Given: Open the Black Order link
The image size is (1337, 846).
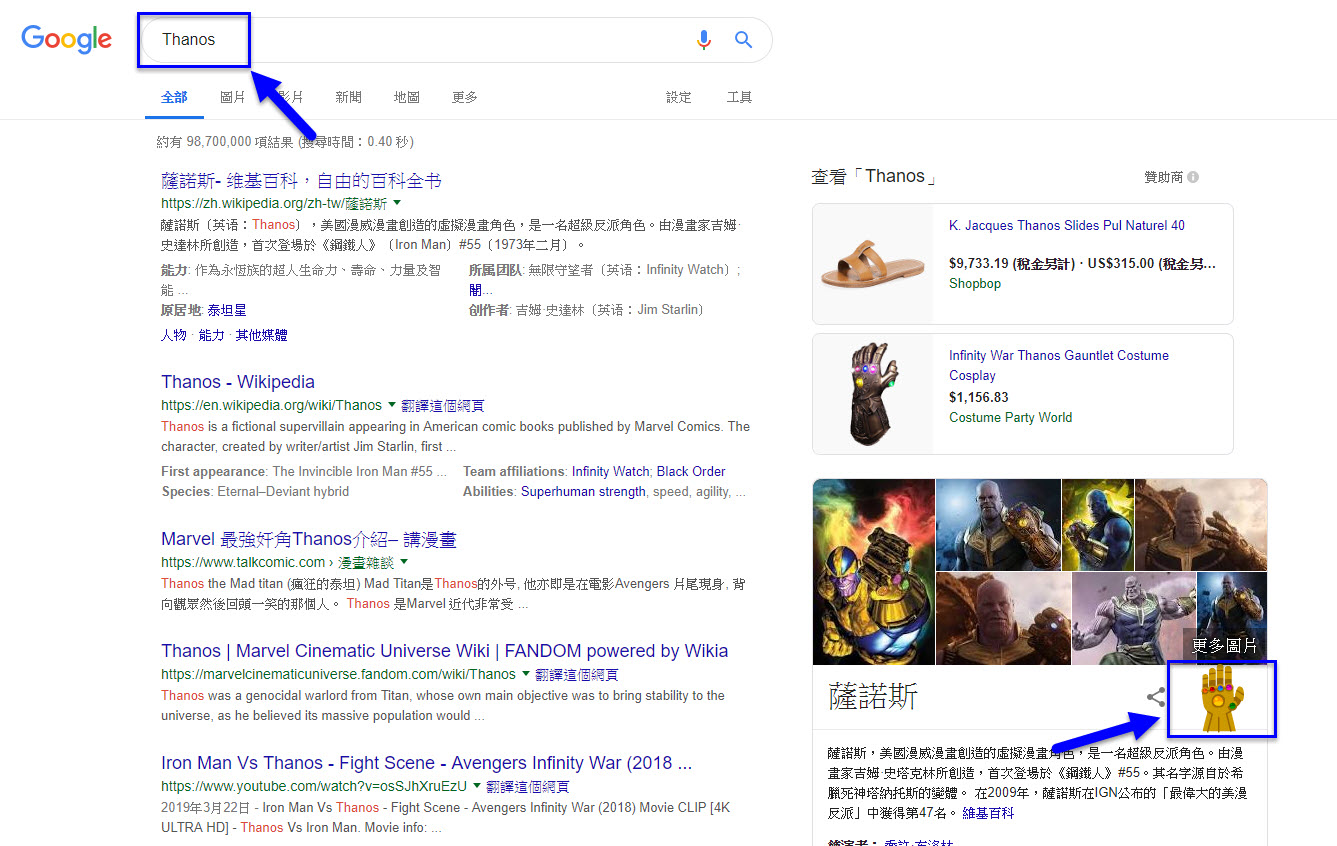Looking at the screenshot, I should point(691,471).
